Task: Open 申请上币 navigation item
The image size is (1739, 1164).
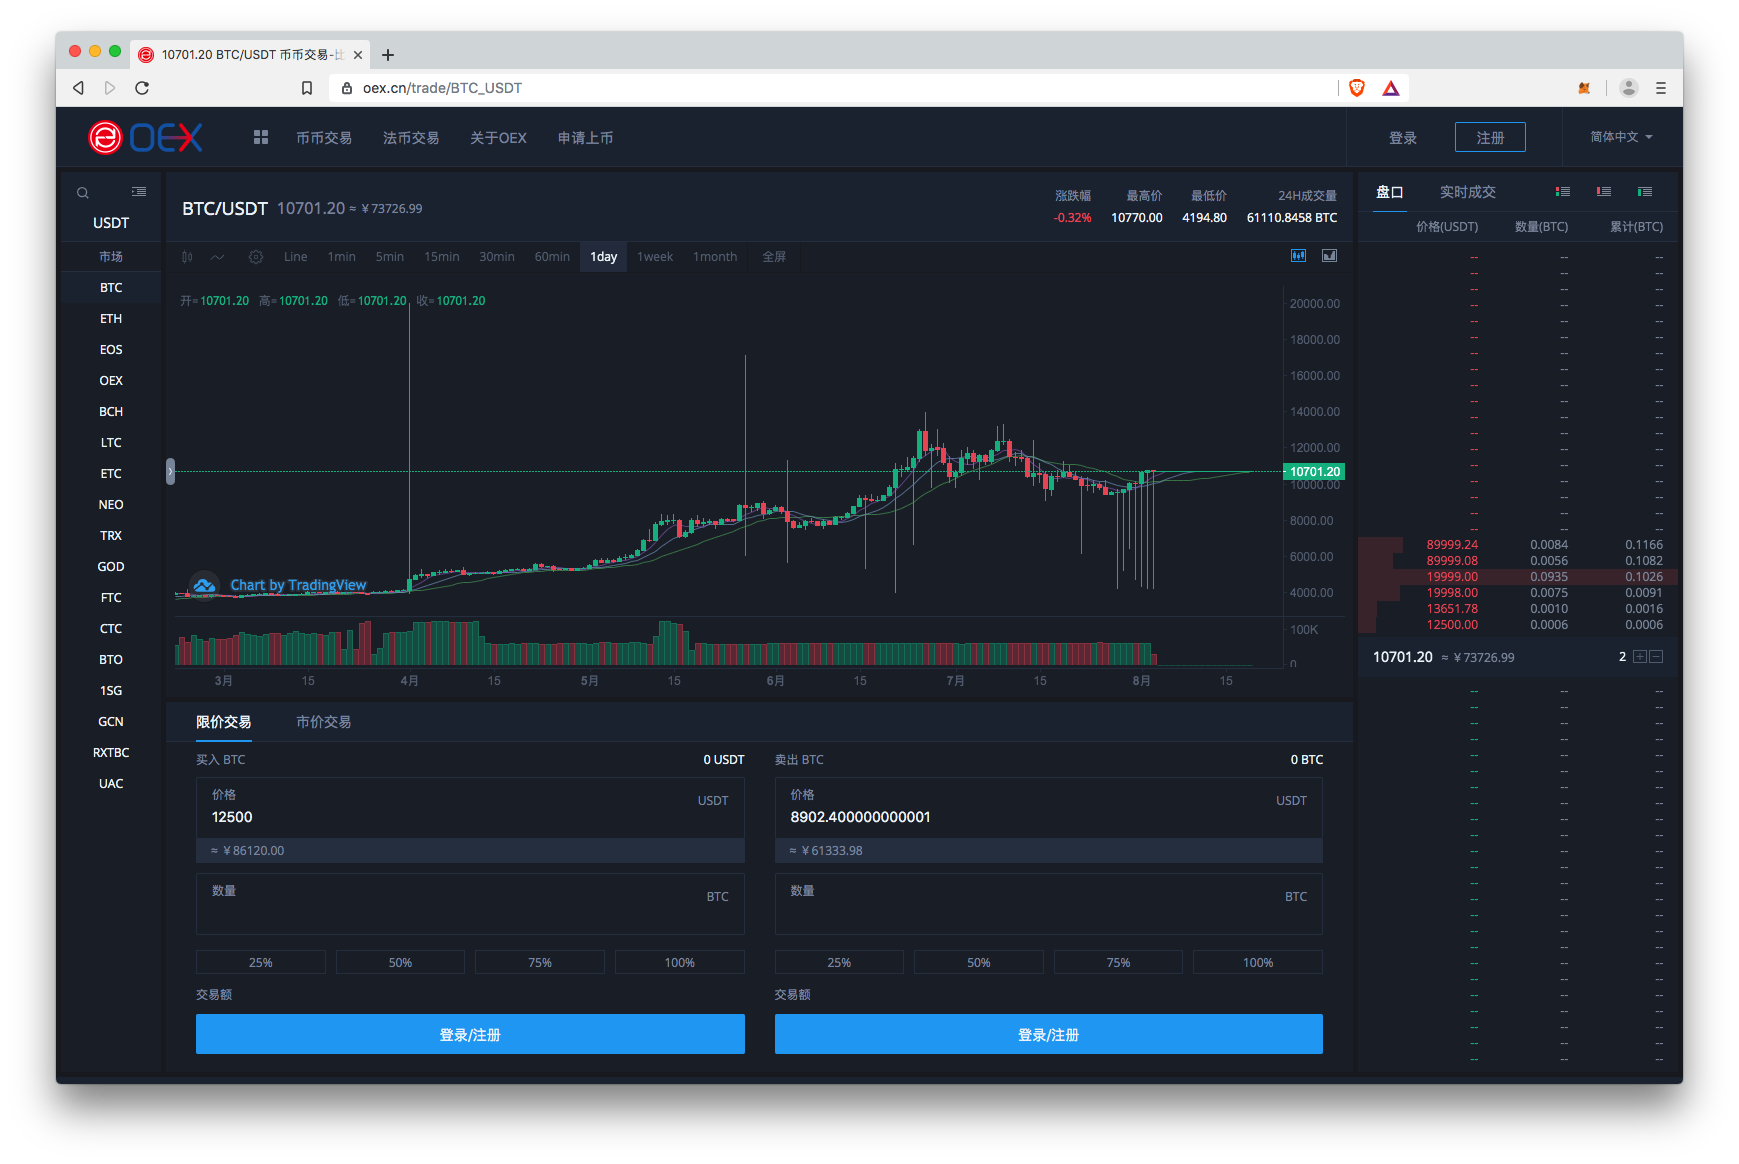Action: (585, 138)
